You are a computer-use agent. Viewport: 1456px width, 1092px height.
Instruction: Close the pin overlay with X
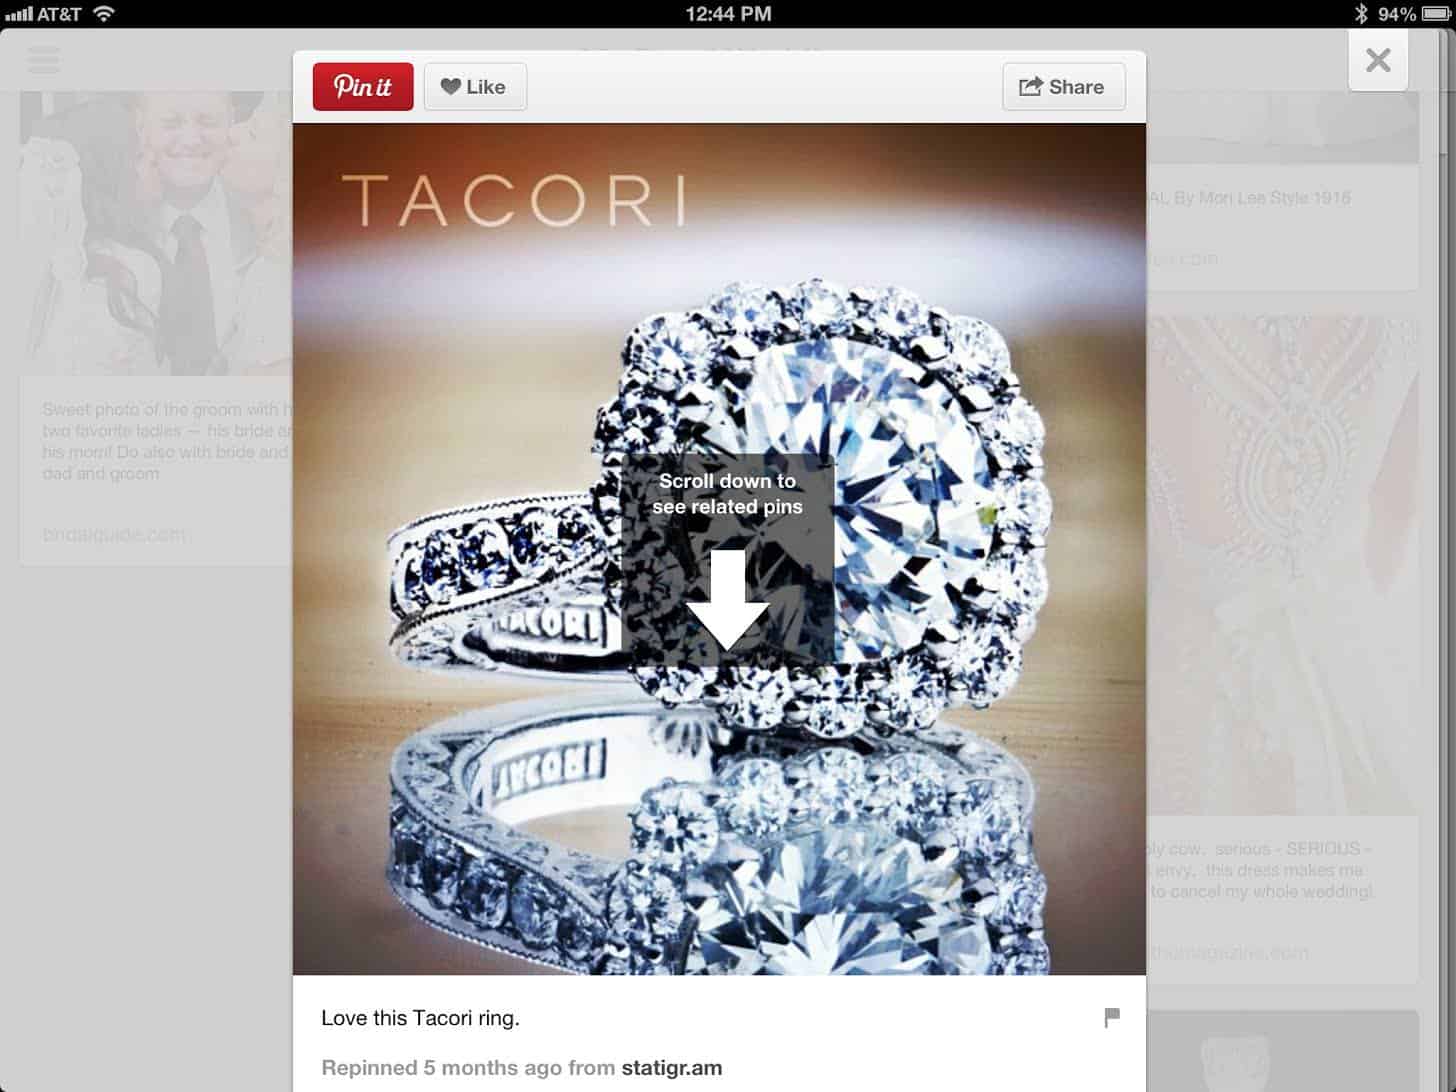pyautogui.click(x=1378, y=60)
